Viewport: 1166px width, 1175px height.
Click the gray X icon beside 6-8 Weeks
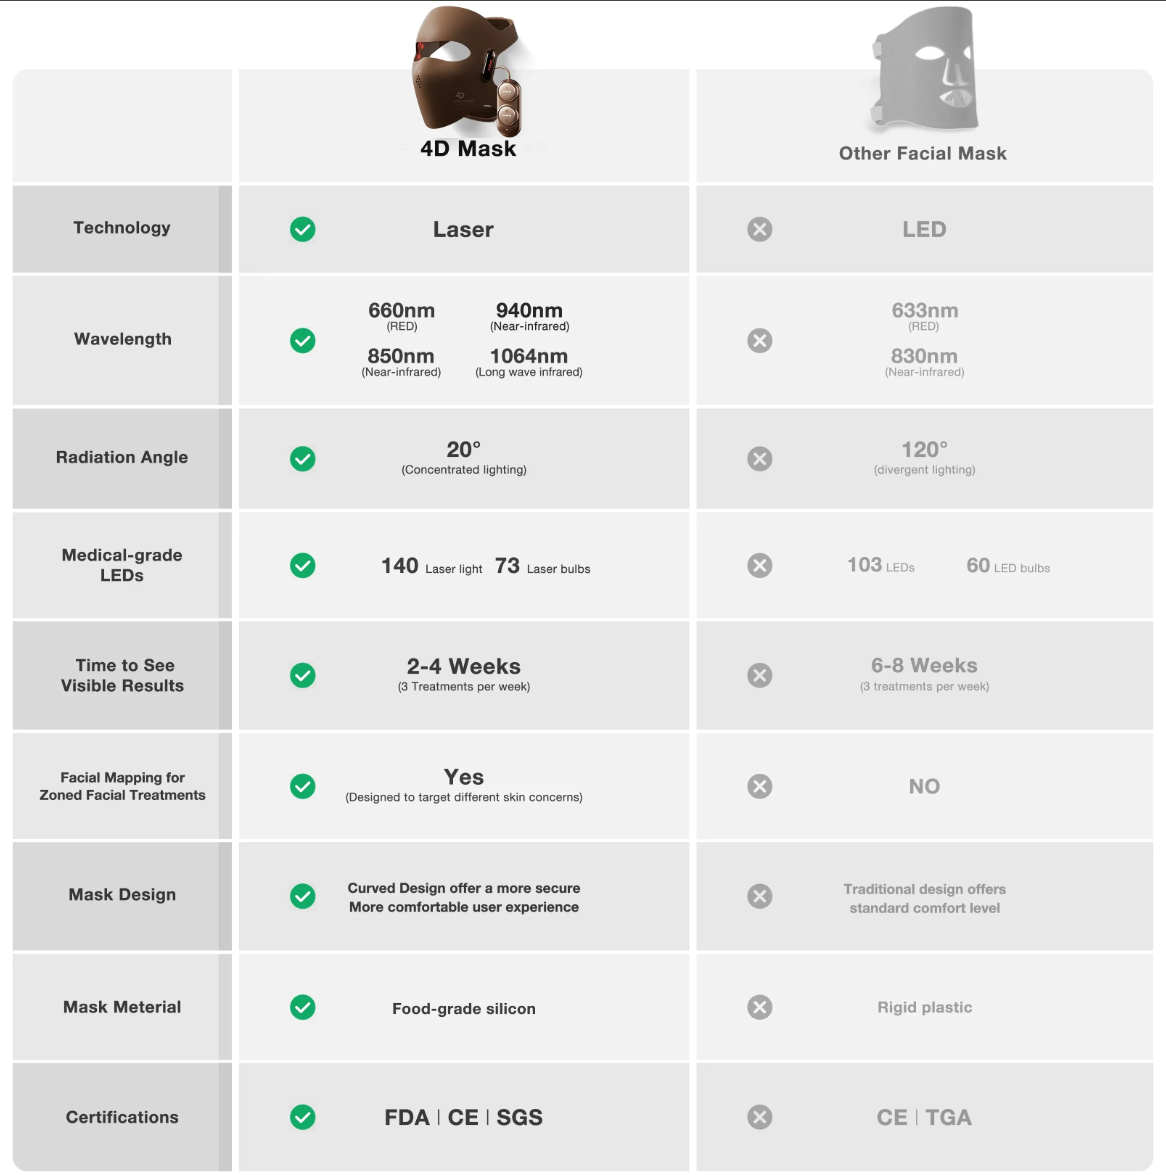click(x=760, y=676)
